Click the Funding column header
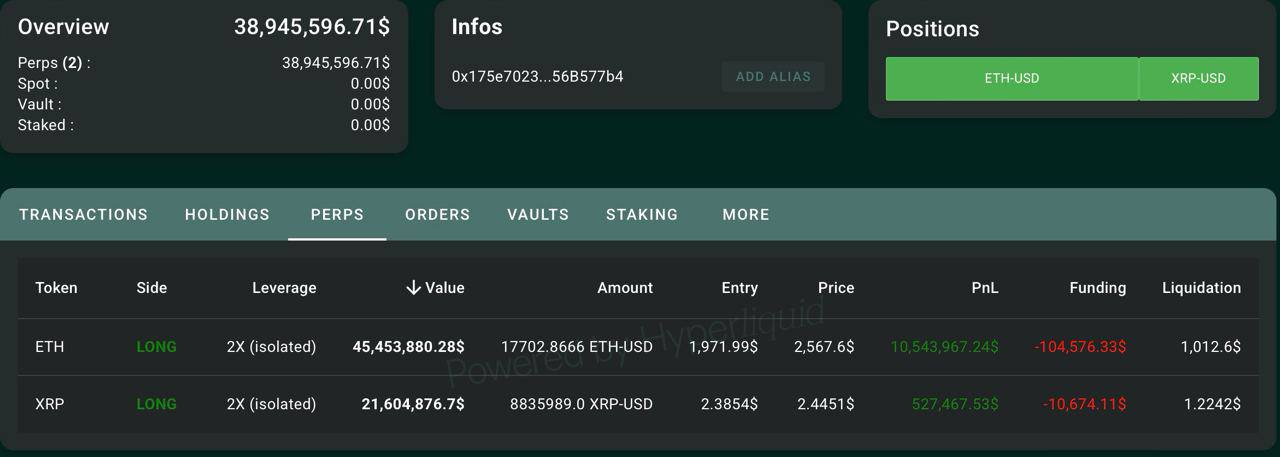 (x=1097, y=288)
